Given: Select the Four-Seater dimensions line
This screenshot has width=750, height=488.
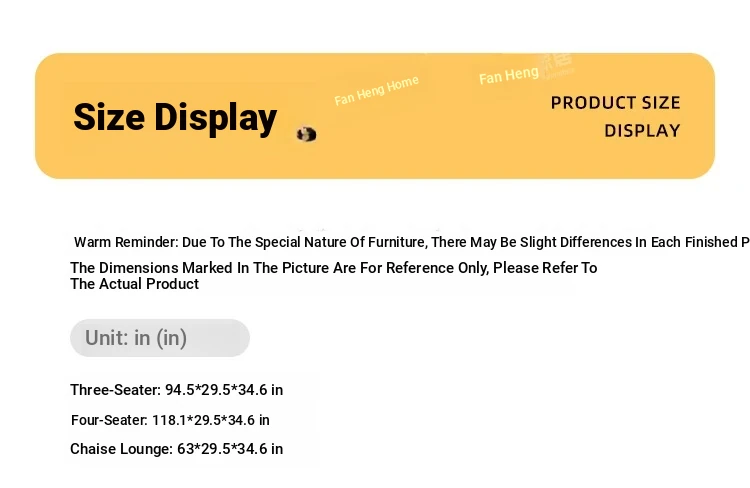Looking at the screenshot, I should [x=170, y=420].
